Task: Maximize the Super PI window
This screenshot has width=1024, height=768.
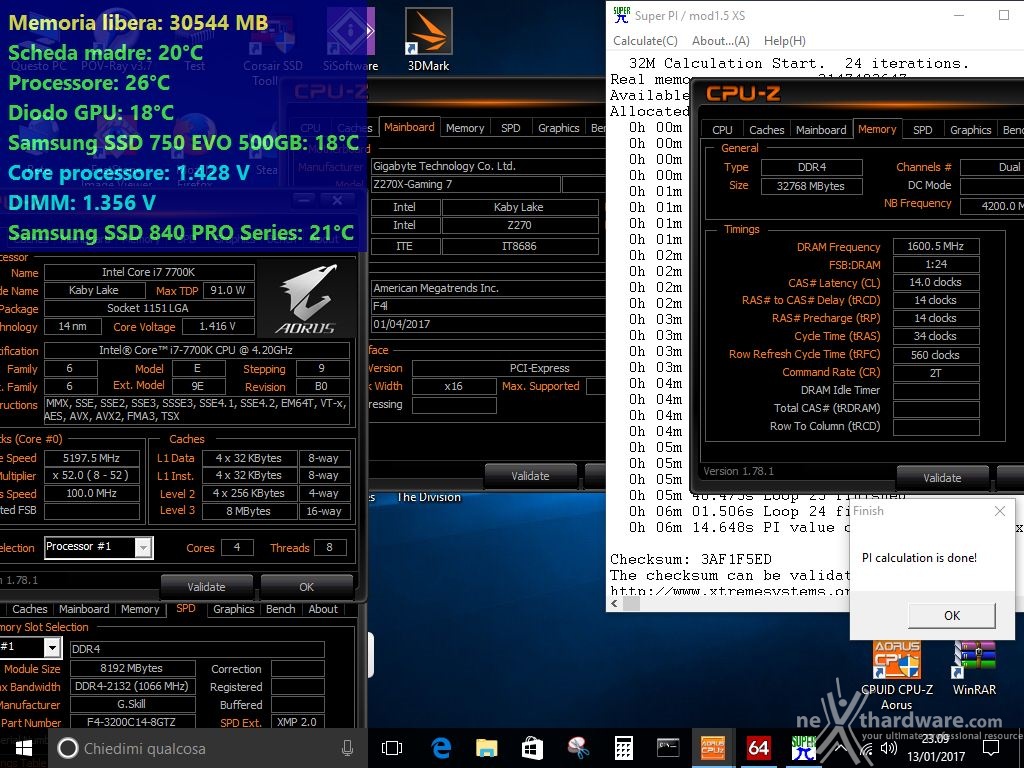Action: pos(1004,16)
